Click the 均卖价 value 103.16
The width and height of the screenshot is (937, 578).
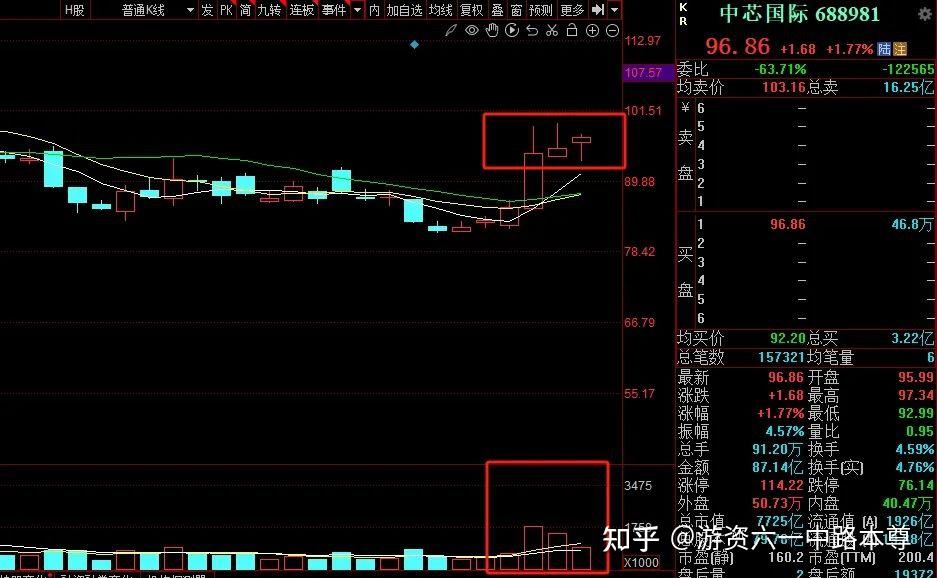point(784,87)
